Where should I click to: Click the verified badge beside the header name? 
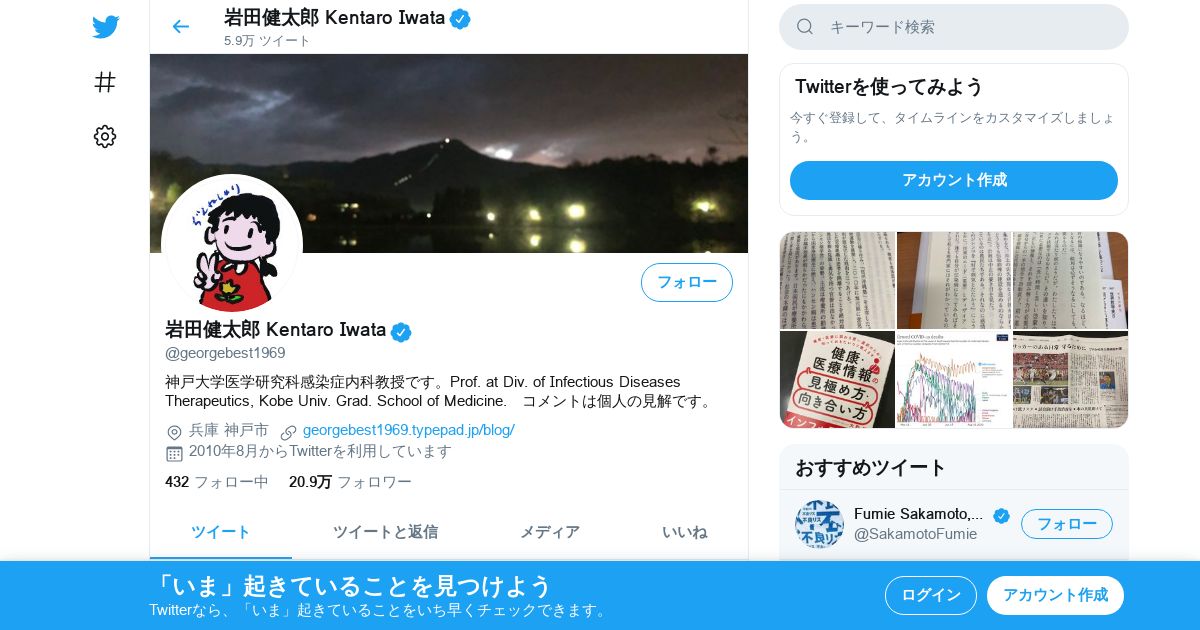tap(460, 18)
